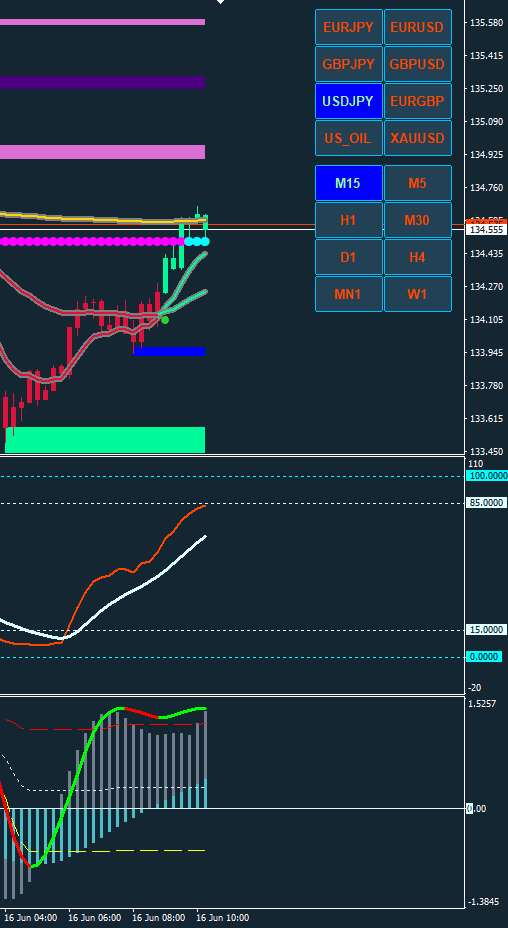Change timeframe to H1
508x928 pixels.
pos(348,220)
